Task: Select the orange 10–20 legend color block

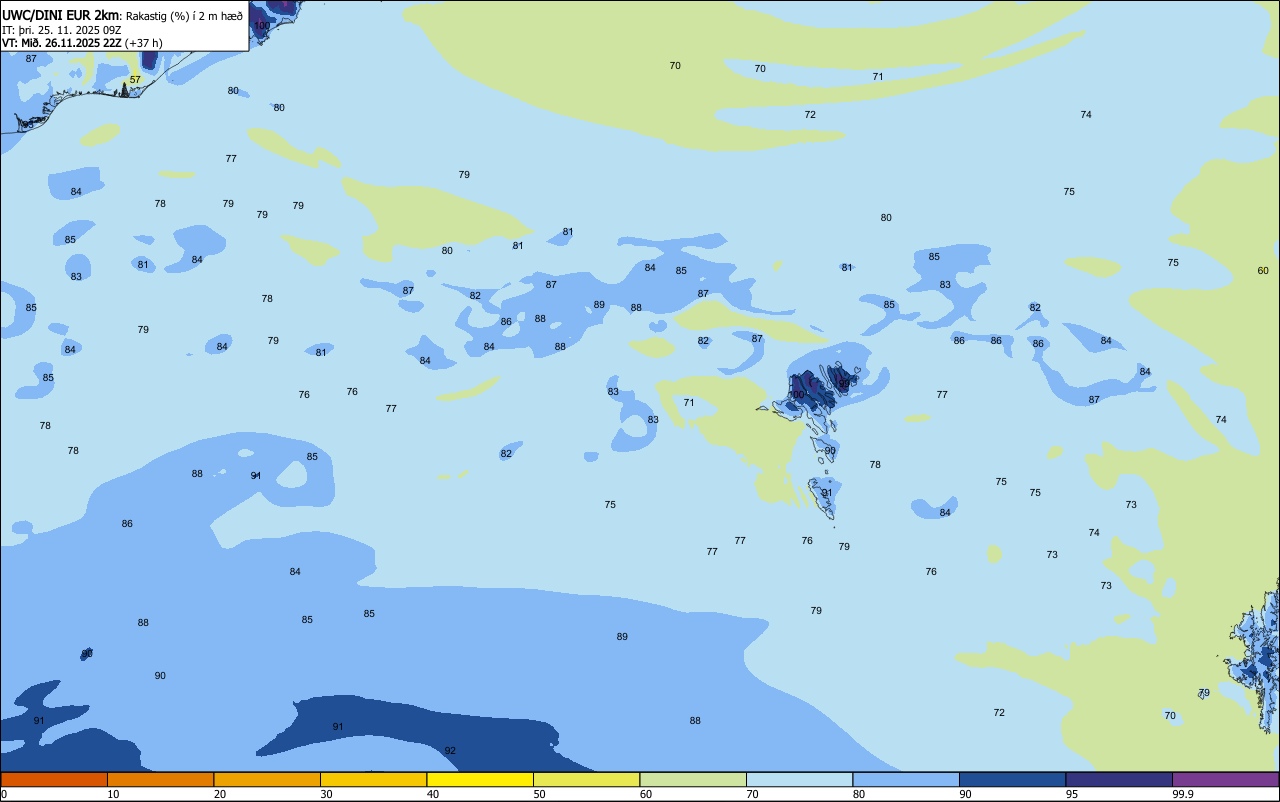Action: click(160, 779)
